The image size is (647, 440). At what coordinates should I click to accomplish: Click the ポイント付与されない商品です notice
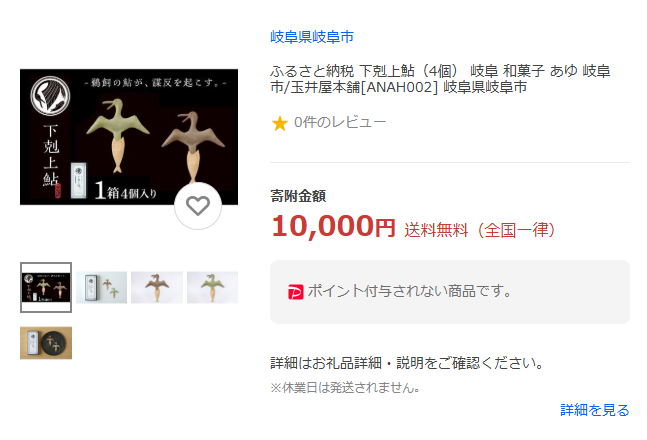pos(409,291)
